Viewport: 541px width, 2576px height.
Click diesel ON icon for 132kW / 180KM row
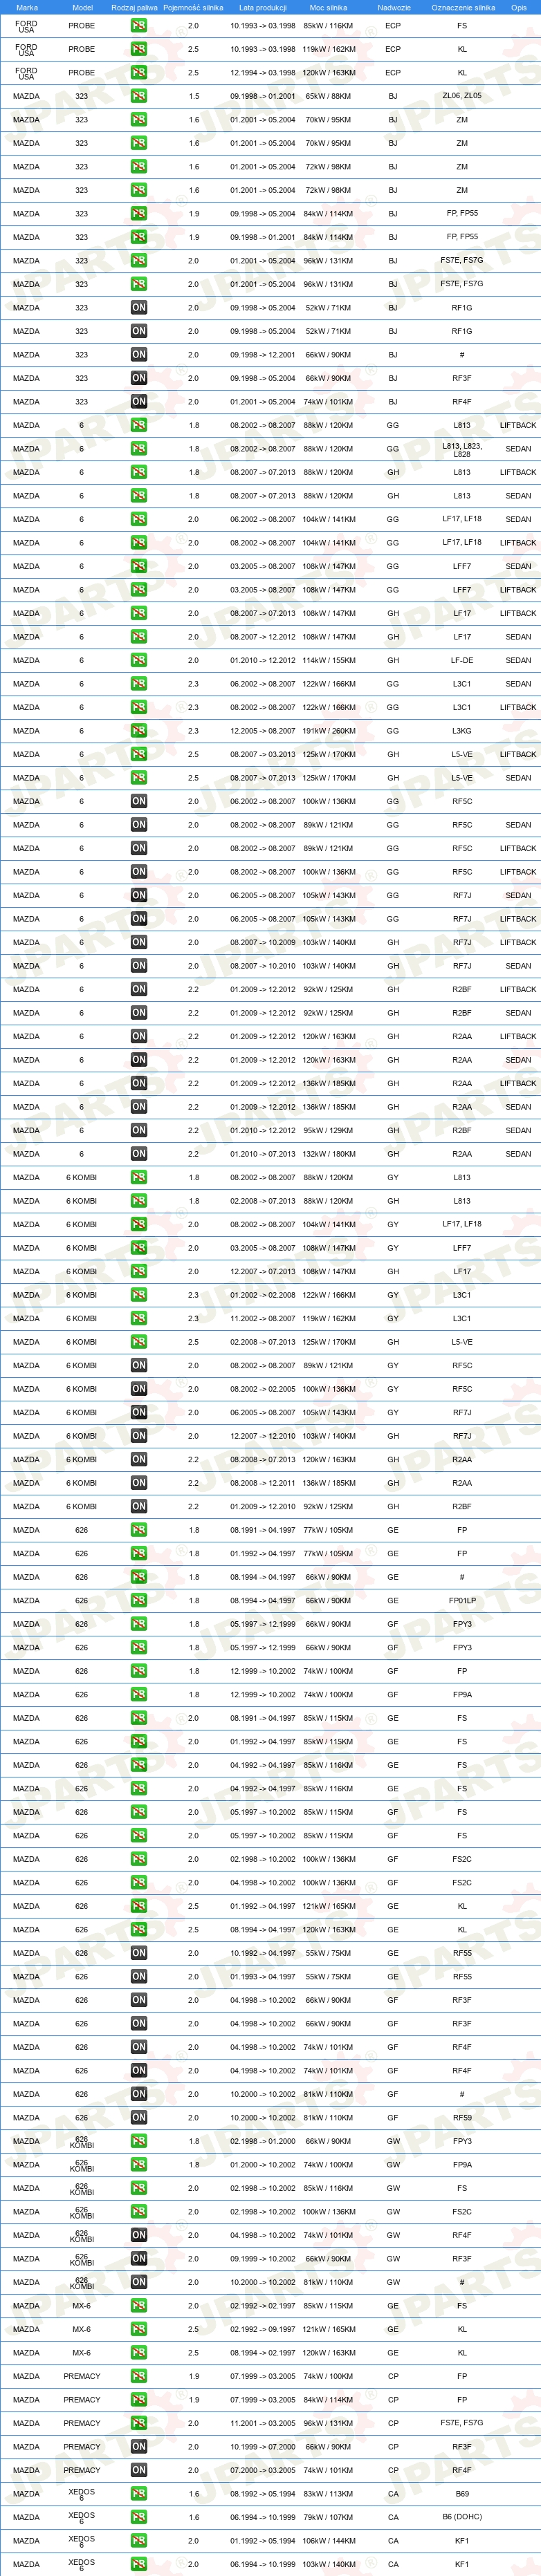click(138, 1154)
